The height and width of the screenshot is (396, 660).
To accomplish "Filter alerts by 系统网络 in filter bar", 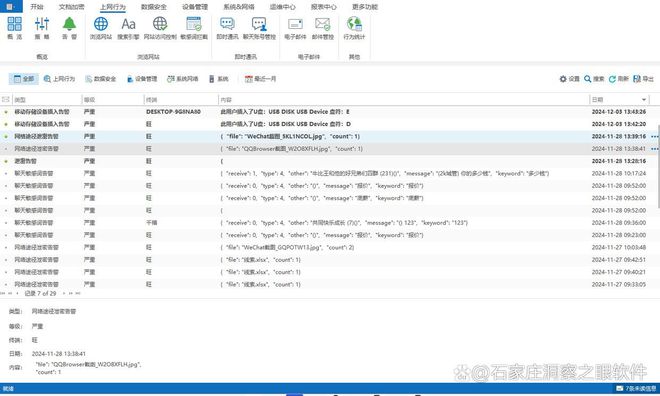I will click(182, 79).
